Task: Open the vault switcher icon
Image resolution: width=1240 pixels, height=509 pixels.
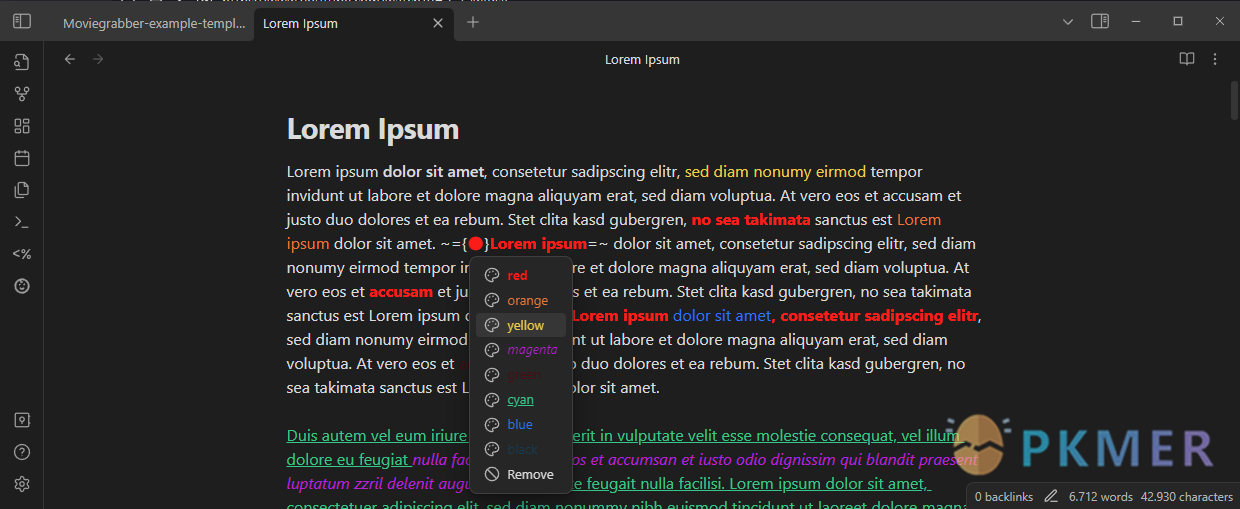Action: [22, 420]
